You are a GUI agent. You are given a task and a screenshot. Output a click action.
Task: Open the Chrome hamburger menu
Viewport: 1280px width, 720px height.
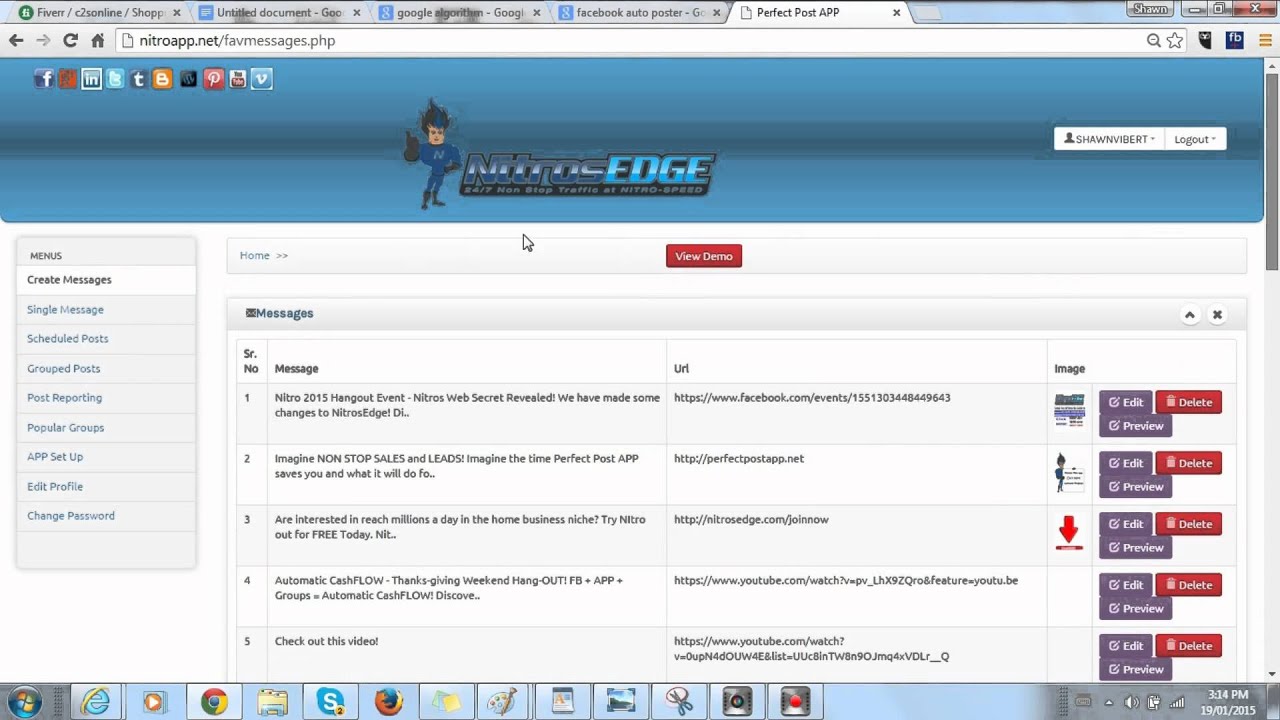coord(1264,40)
